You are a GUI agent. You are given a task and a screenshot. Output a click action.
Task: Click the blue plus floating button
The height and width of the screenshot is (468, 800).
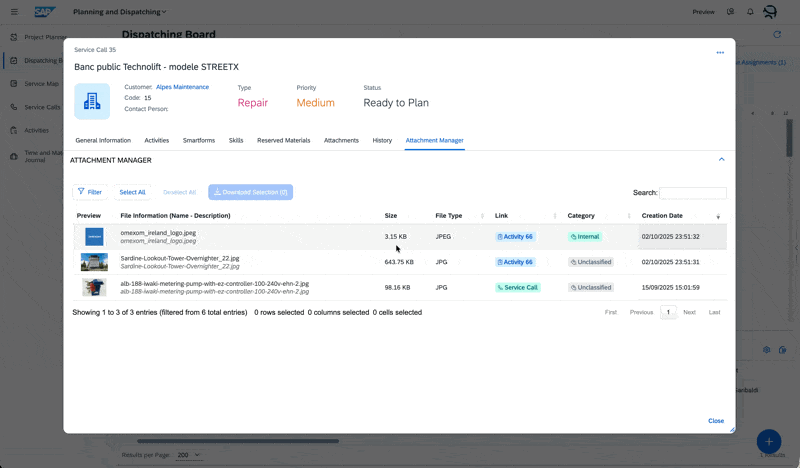click(768, 441)
